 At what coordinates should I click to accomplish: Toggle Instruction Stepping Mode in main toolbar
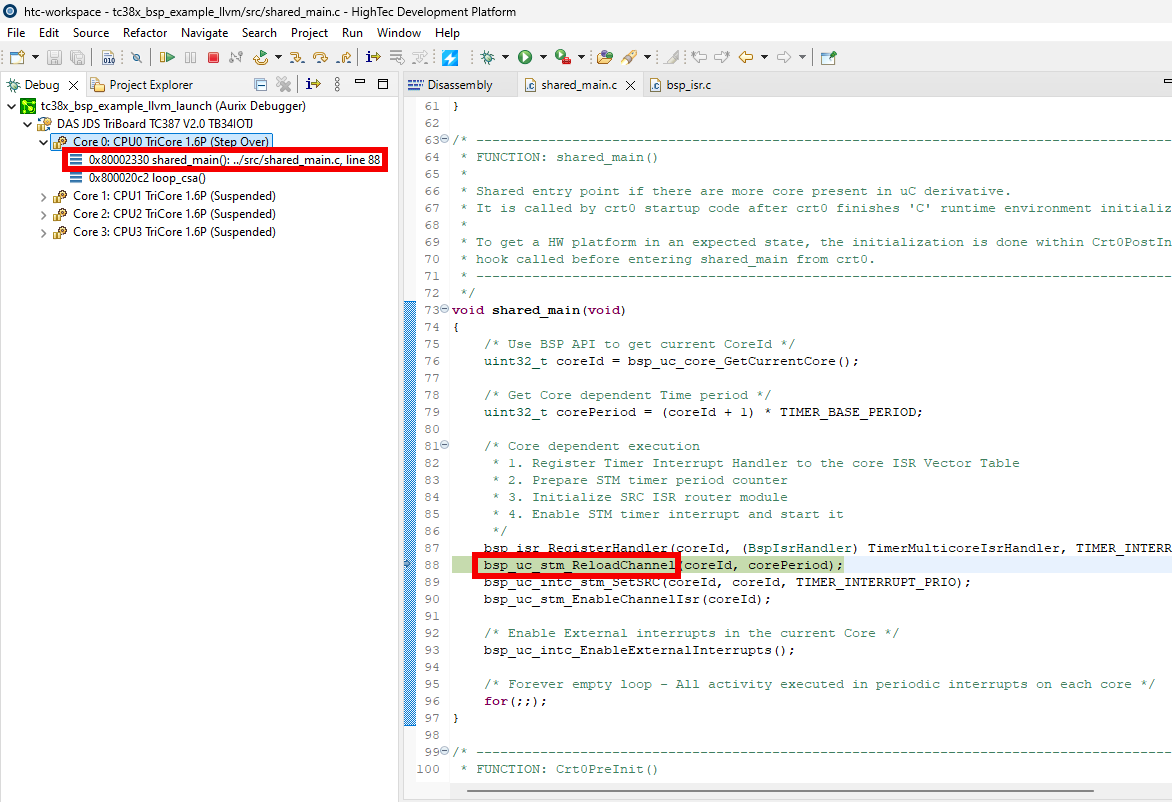[x=373, y=58]
